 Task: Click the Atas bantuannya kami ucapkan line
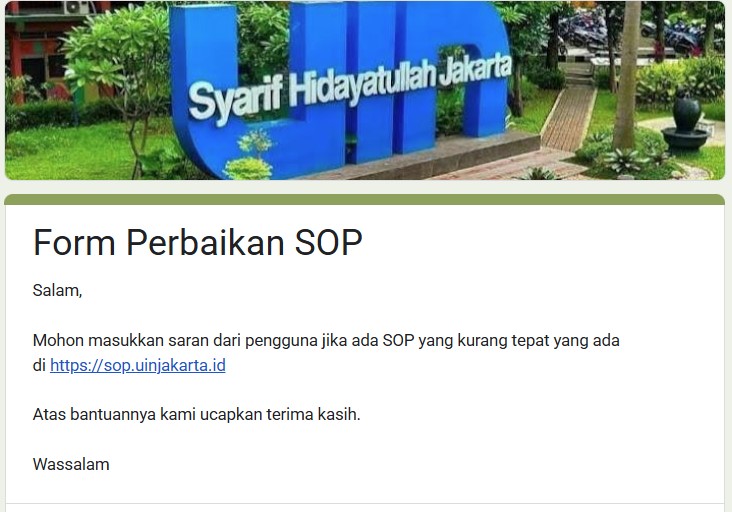coord(197,414)
